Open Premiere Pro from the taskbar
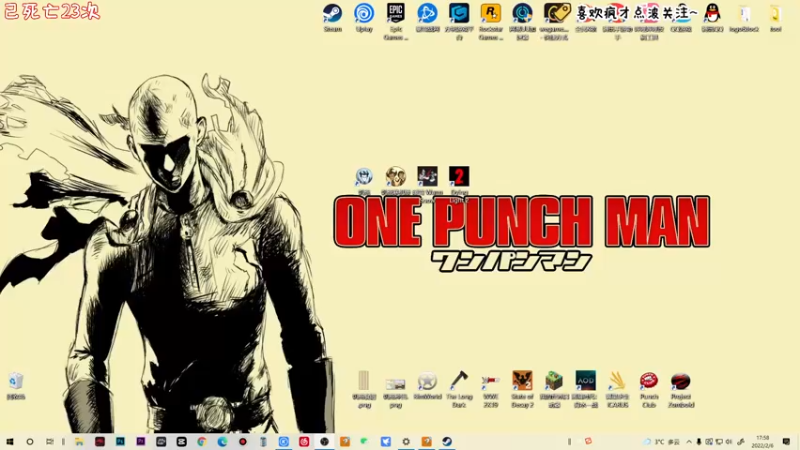Viewport: 800px width, 450px height. (140, 442)
